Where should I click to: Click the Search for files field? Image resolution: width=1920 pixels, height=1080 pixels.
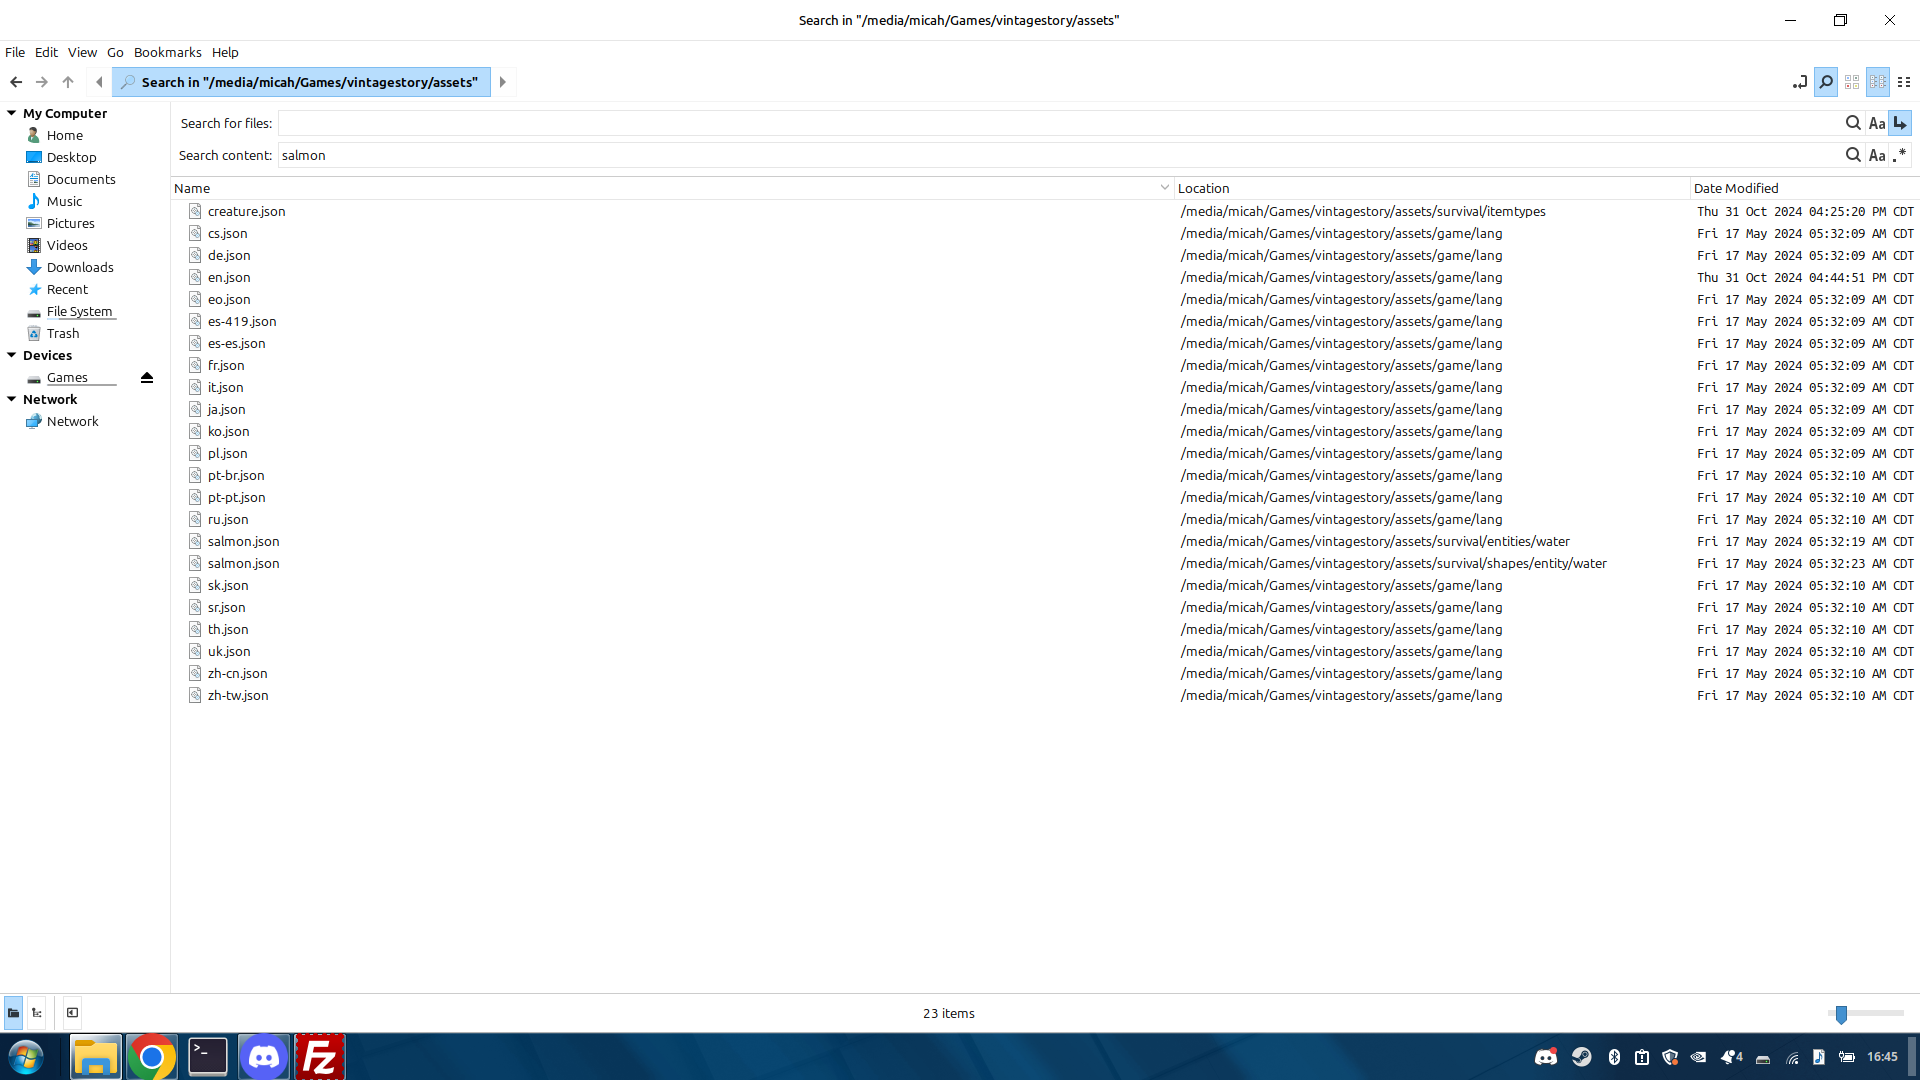(x=1060, y=124)
